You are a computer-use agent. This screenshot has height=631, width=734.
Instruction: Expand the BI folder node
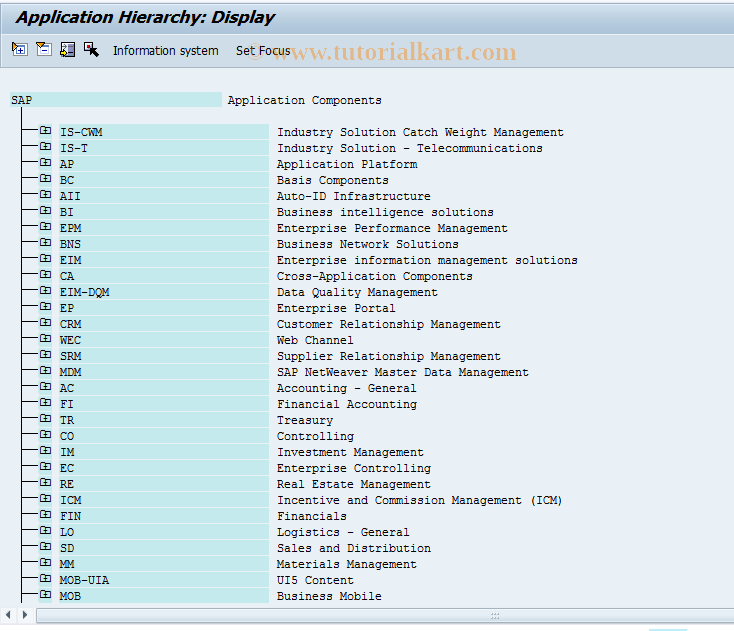[45, 211]
